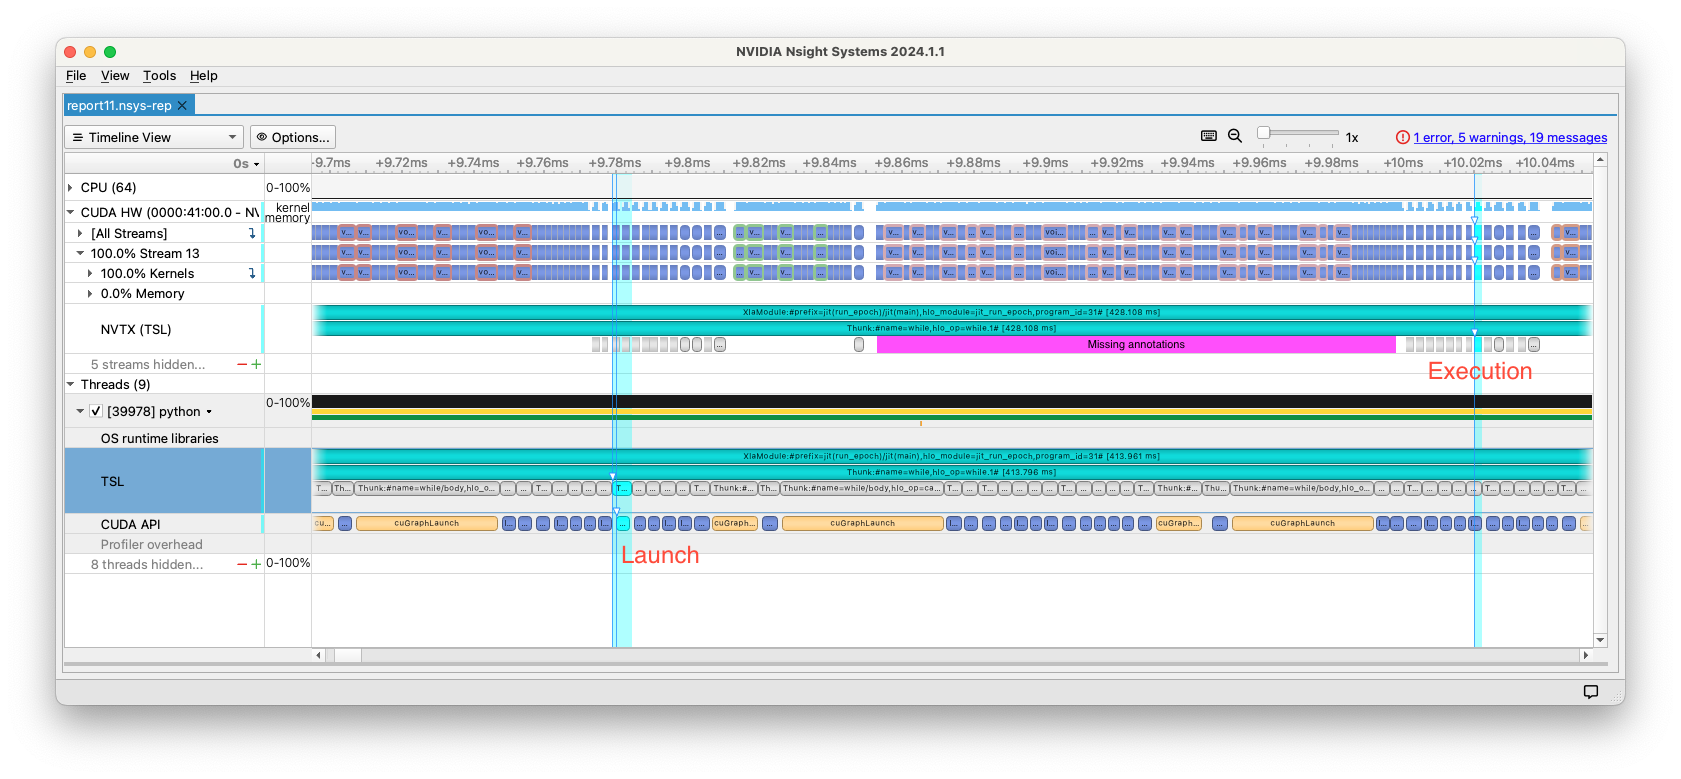Click the horizontal scrollbar right arrow
This screenshot has height=779, width=1681.
(x=1585, y=656)
